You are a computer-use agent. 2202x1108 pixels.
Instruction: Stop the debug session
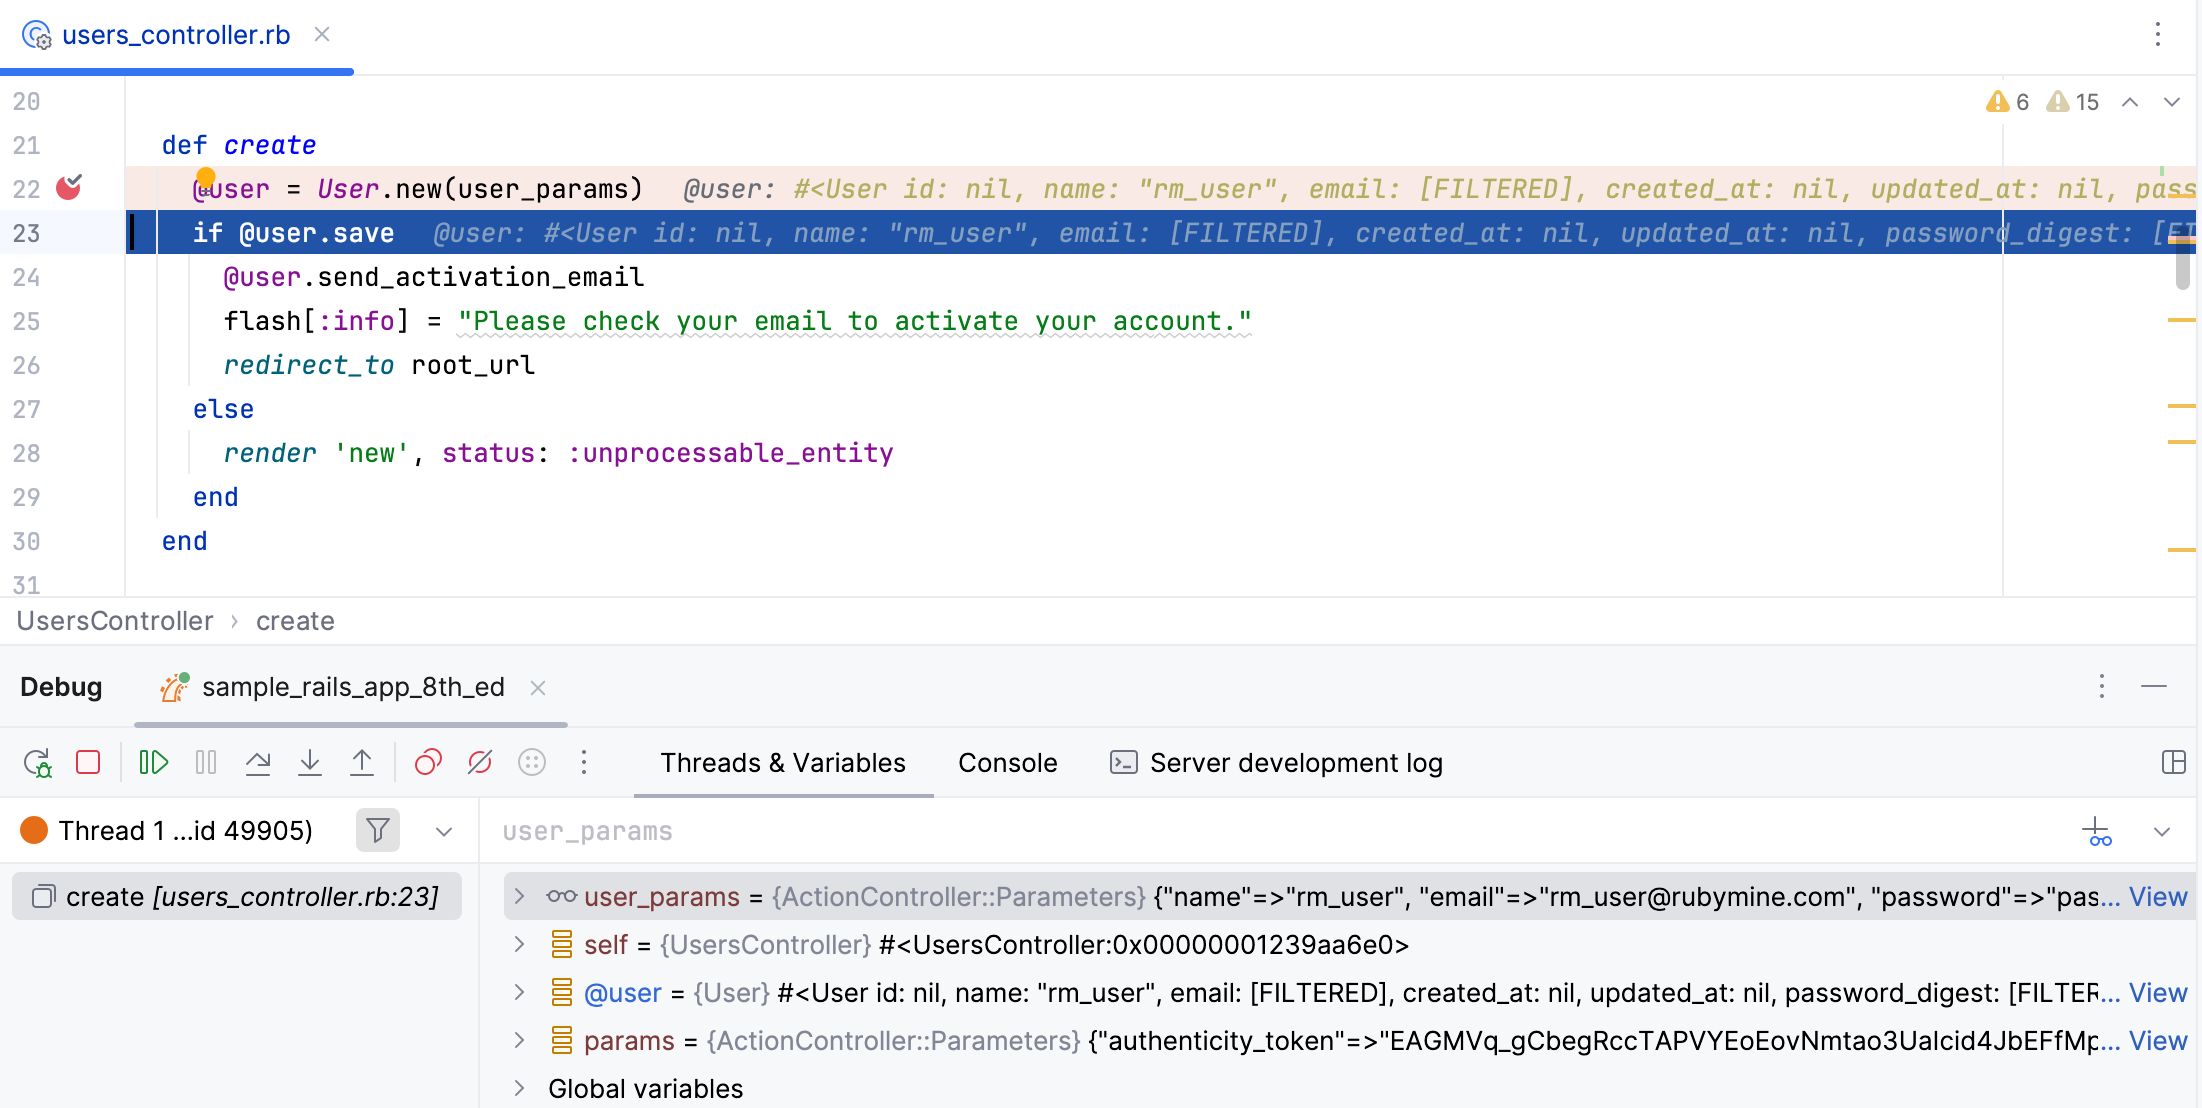coord(88,763)
